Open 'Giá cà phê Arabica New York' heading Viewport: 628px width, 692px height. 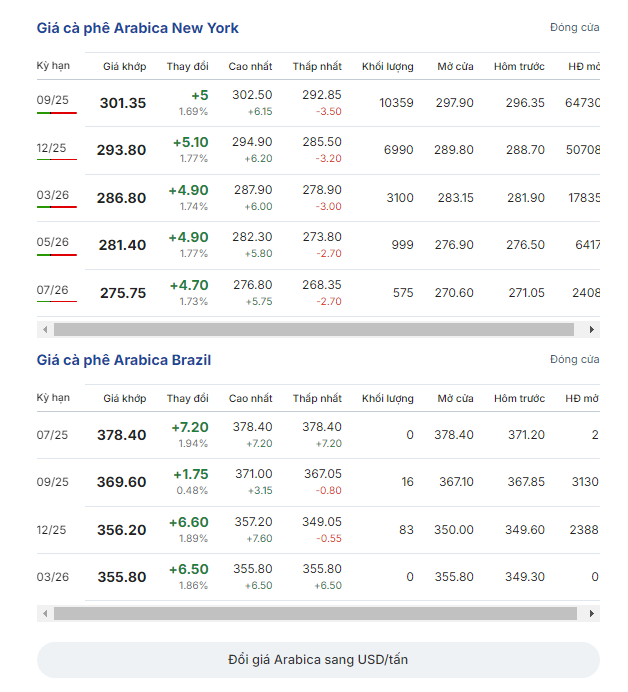pyautogui.click(x=138, y=28)
